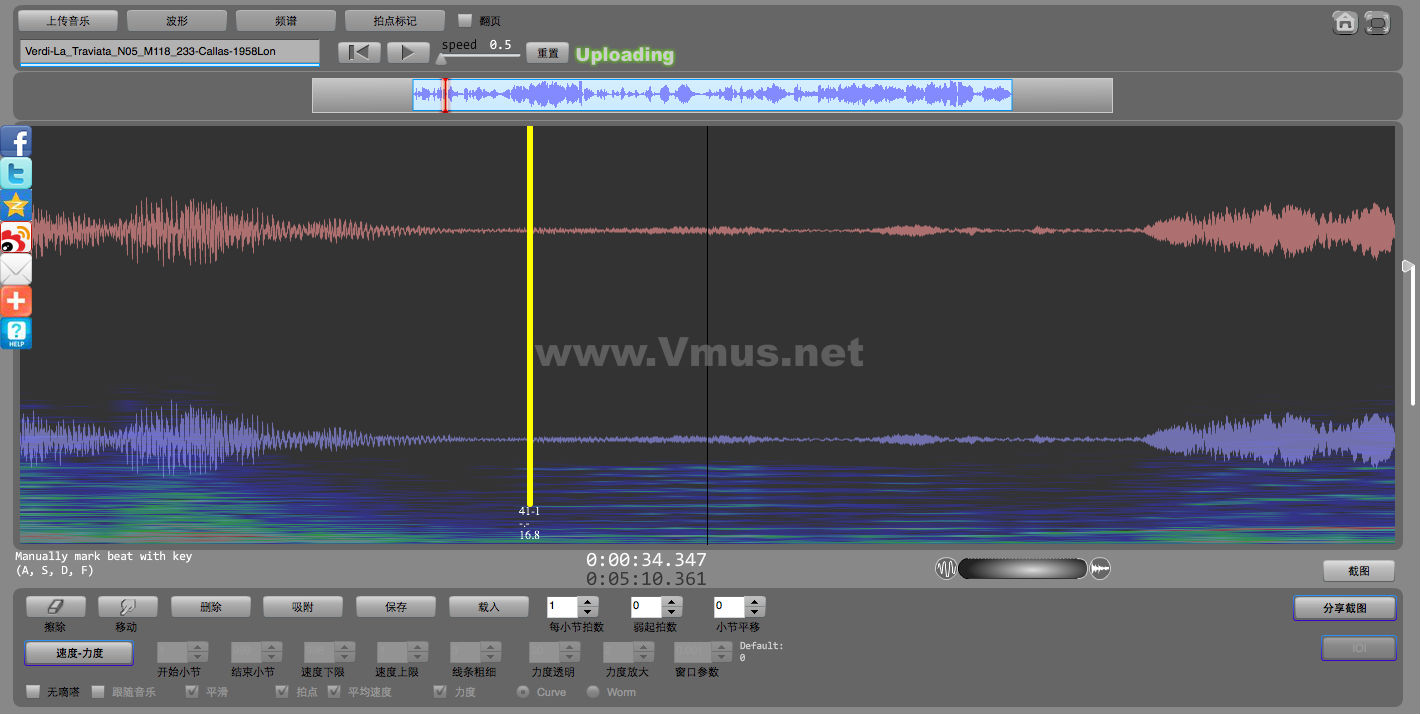
Task: Open the Help question mark icon
Action: pyautogui.click(x=16, y=333)
